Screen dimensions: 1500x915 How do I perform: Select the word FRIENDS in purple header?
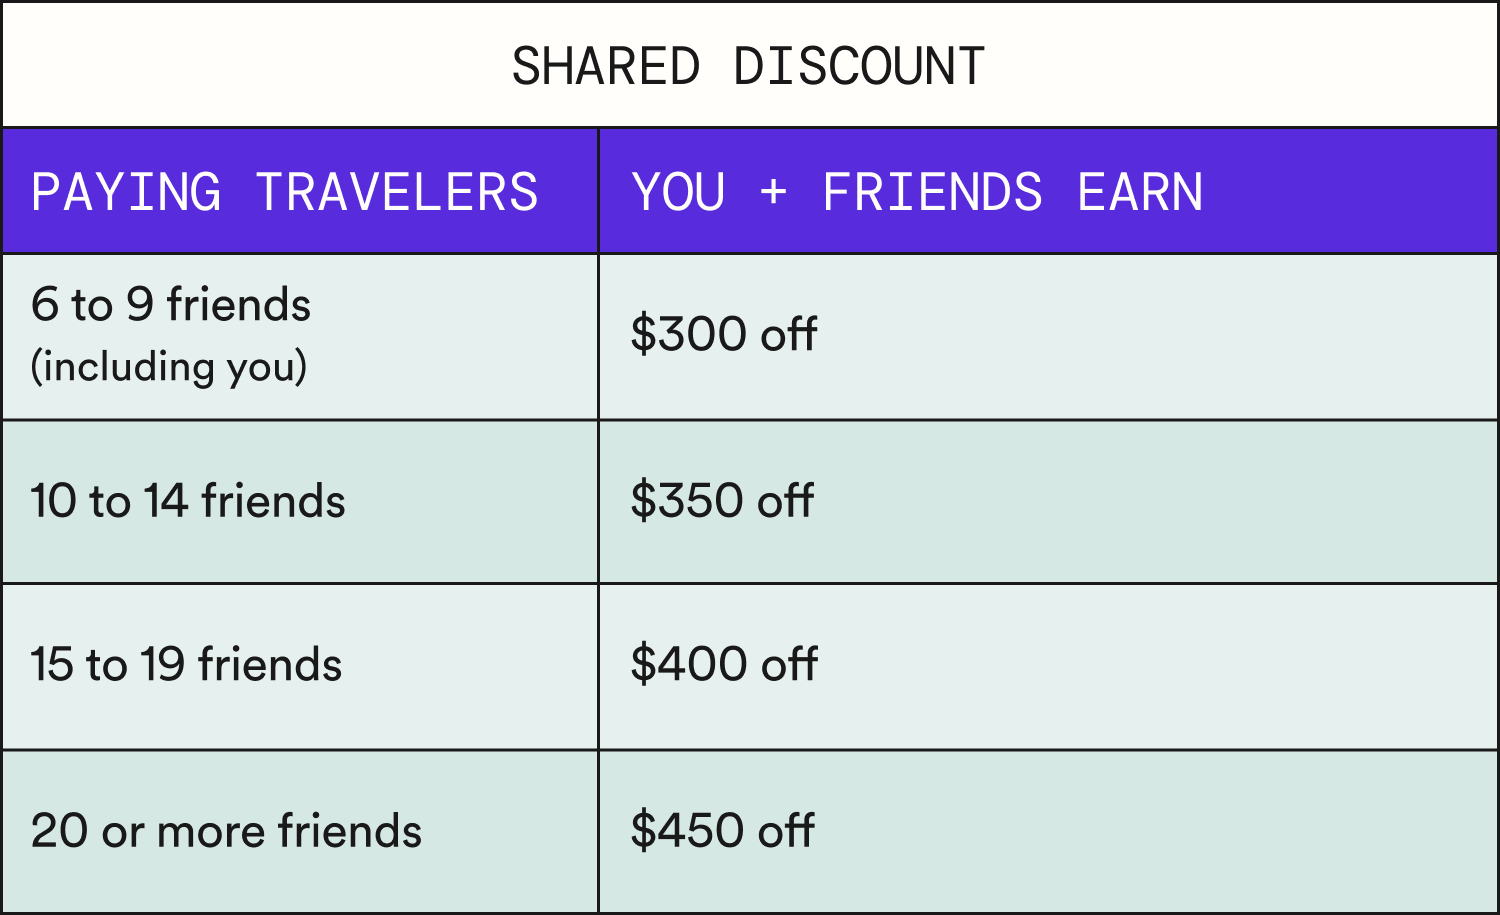[932, 192]
